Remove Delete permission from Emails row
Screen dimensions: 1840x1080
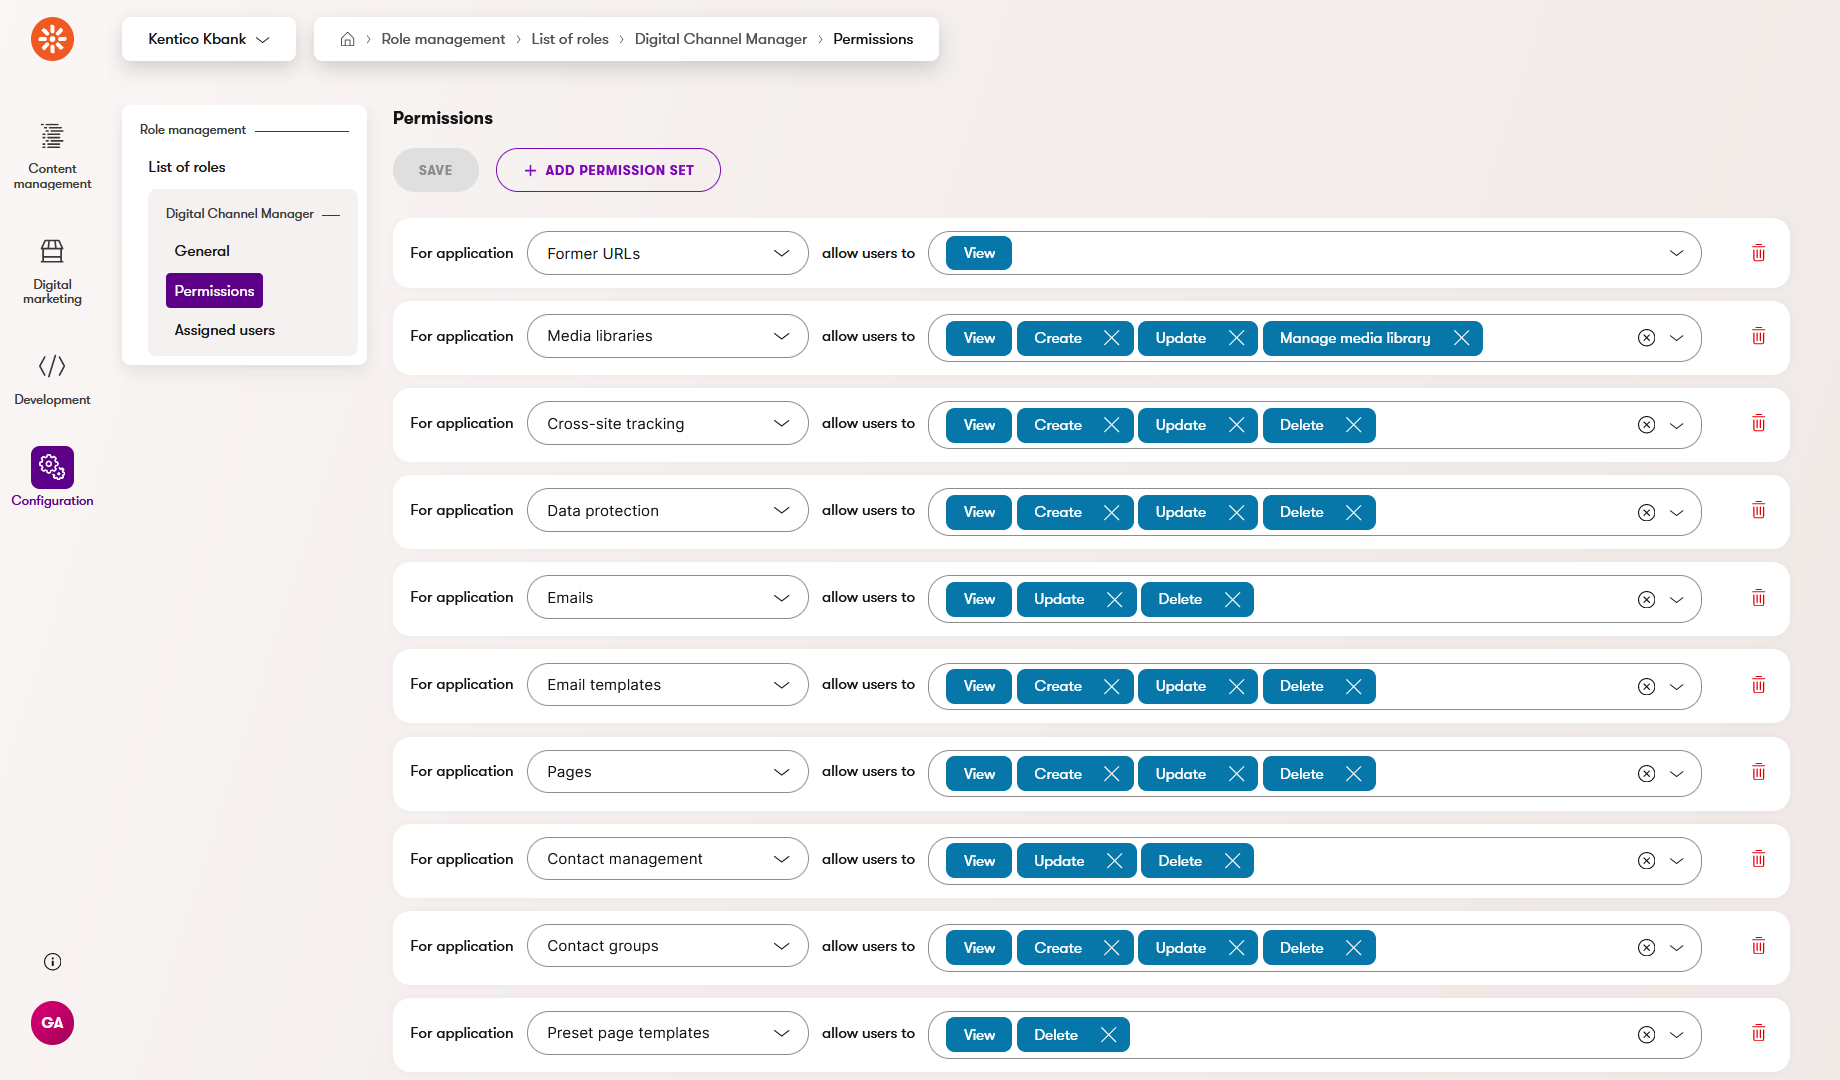point(1232,599)
